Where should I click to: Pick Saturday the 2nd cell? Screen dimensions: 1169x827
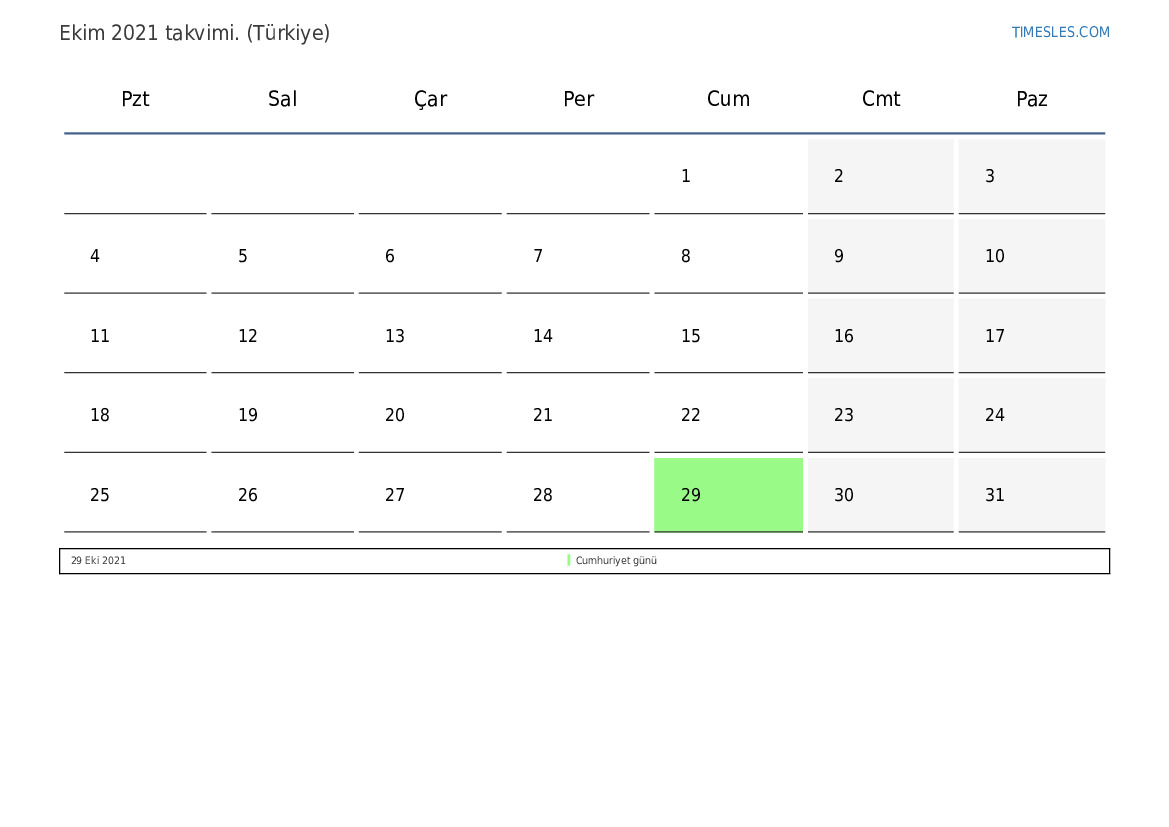pyautogui.click(x=880, y=177)
